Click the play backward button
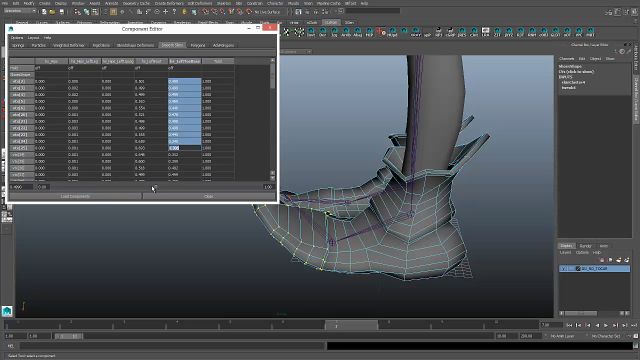Viewport: 640px width, 360px height. pyautogui.click(x=597, y=325)
